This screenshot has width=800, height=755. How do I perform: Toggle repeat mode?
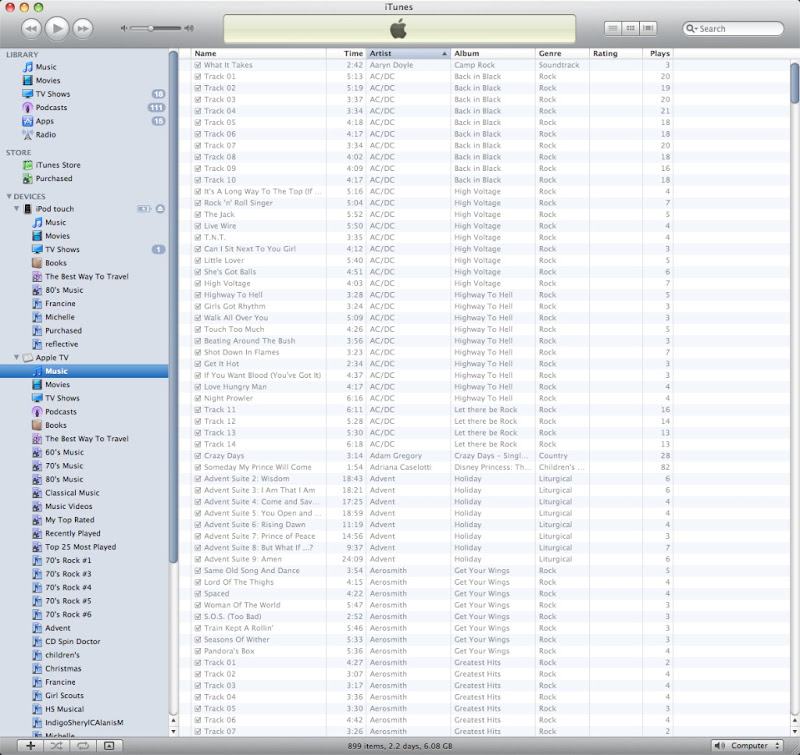82,745
